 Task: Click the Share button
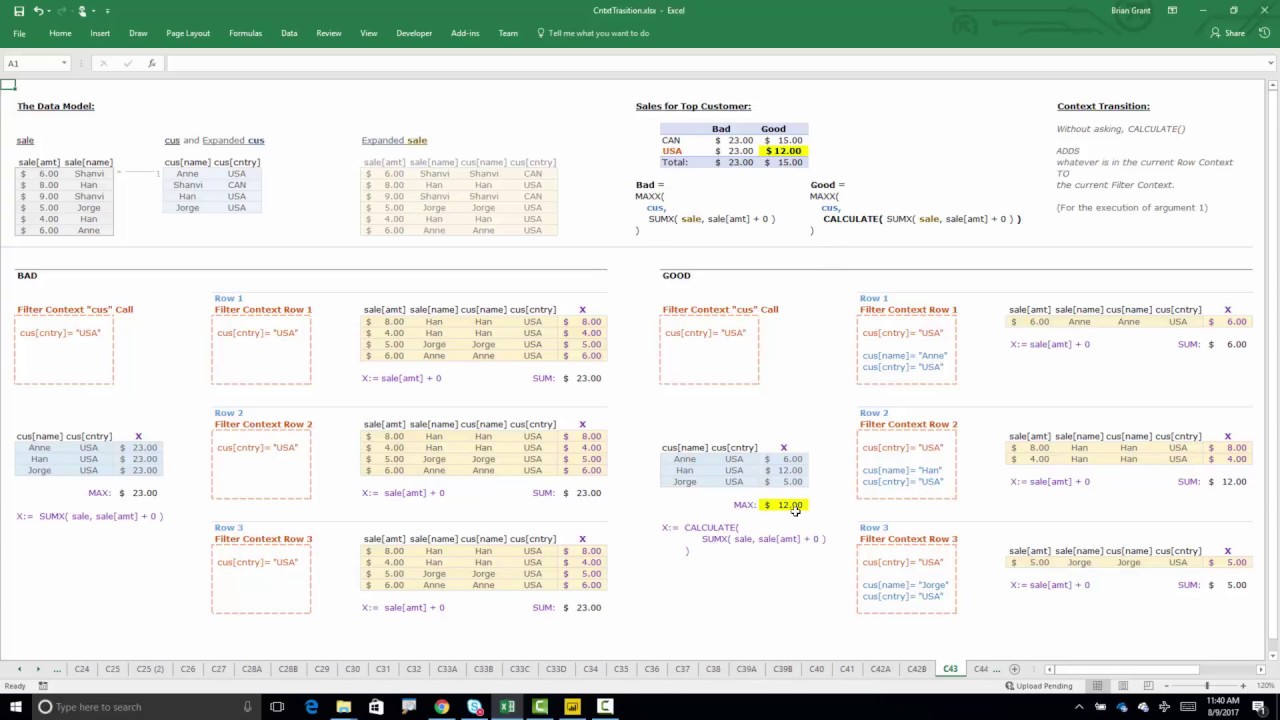tap(1228, 33)
